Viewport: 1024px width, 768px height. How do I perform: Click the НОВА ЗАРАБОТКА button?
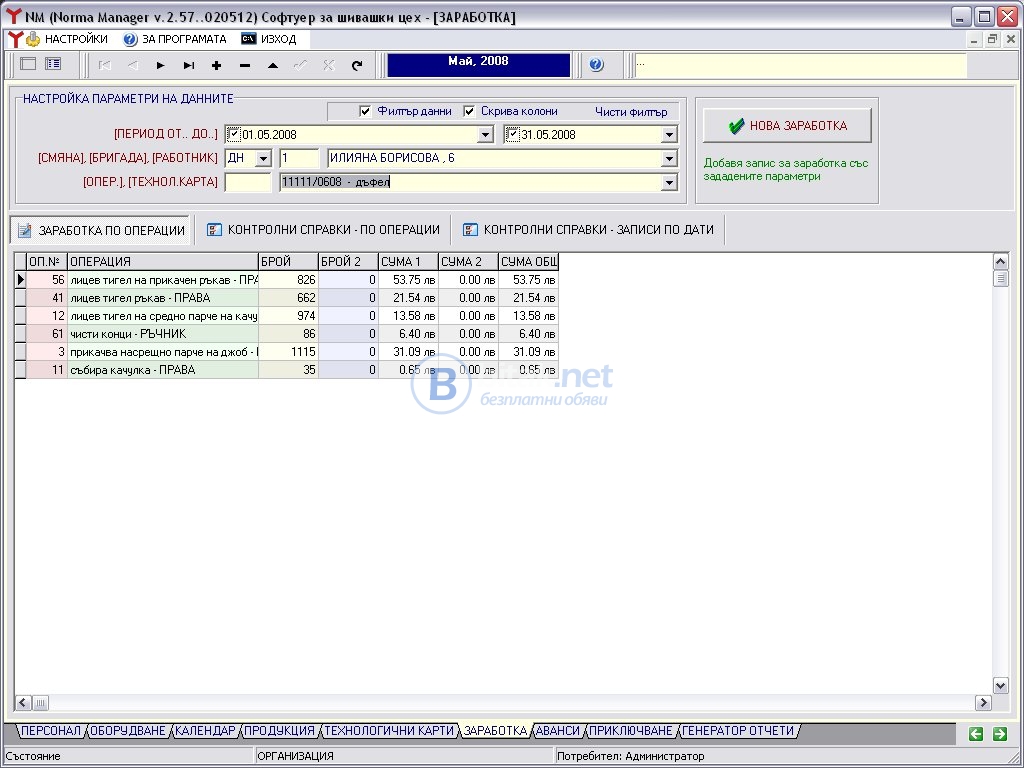pyautogui.click(x=787, y=125)
